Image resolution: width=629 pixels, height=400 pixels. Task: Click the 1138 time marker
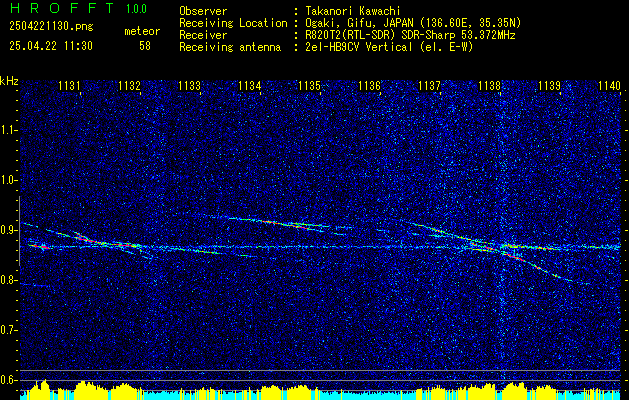[x=489, y=85]
